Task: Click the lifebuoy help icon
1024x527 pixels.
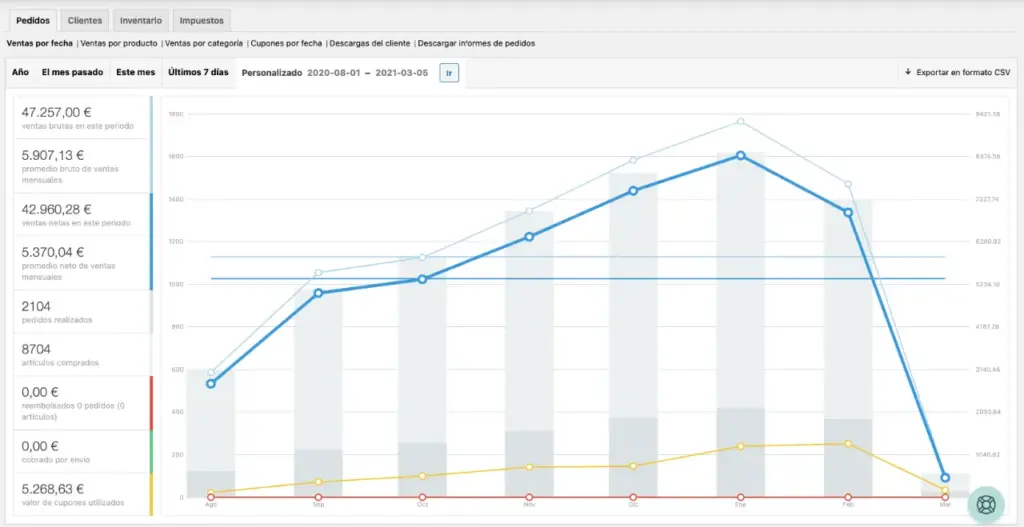Action: 985,504
